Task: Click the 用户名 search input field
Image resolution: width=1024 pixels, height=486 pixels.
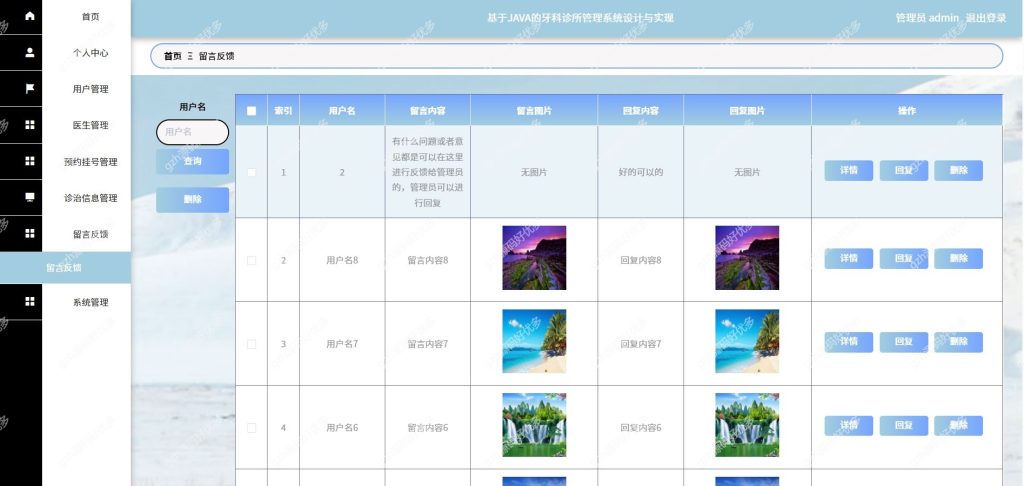Action: click(193, 132)
